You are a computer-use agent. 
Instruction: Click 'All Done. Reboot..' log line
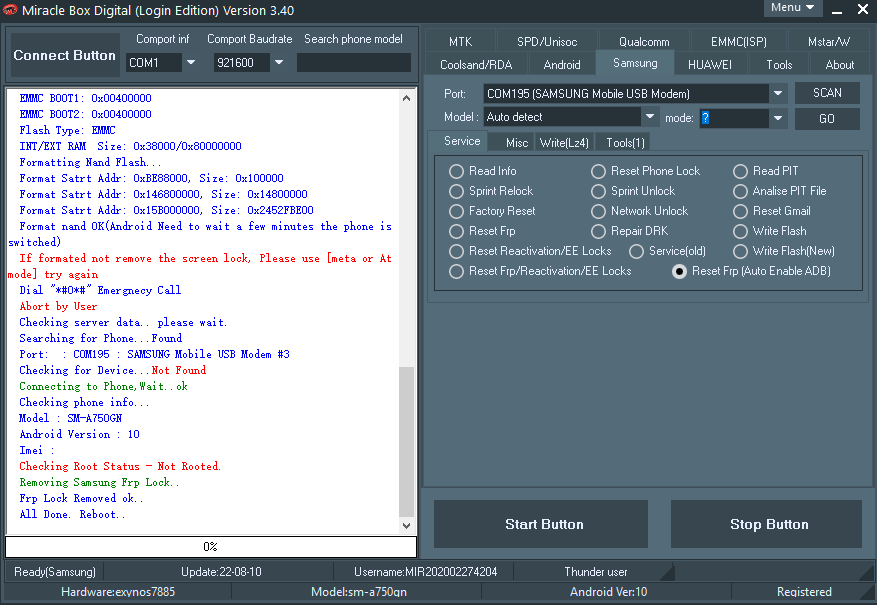pyautogui.click(x=72, y=514)
